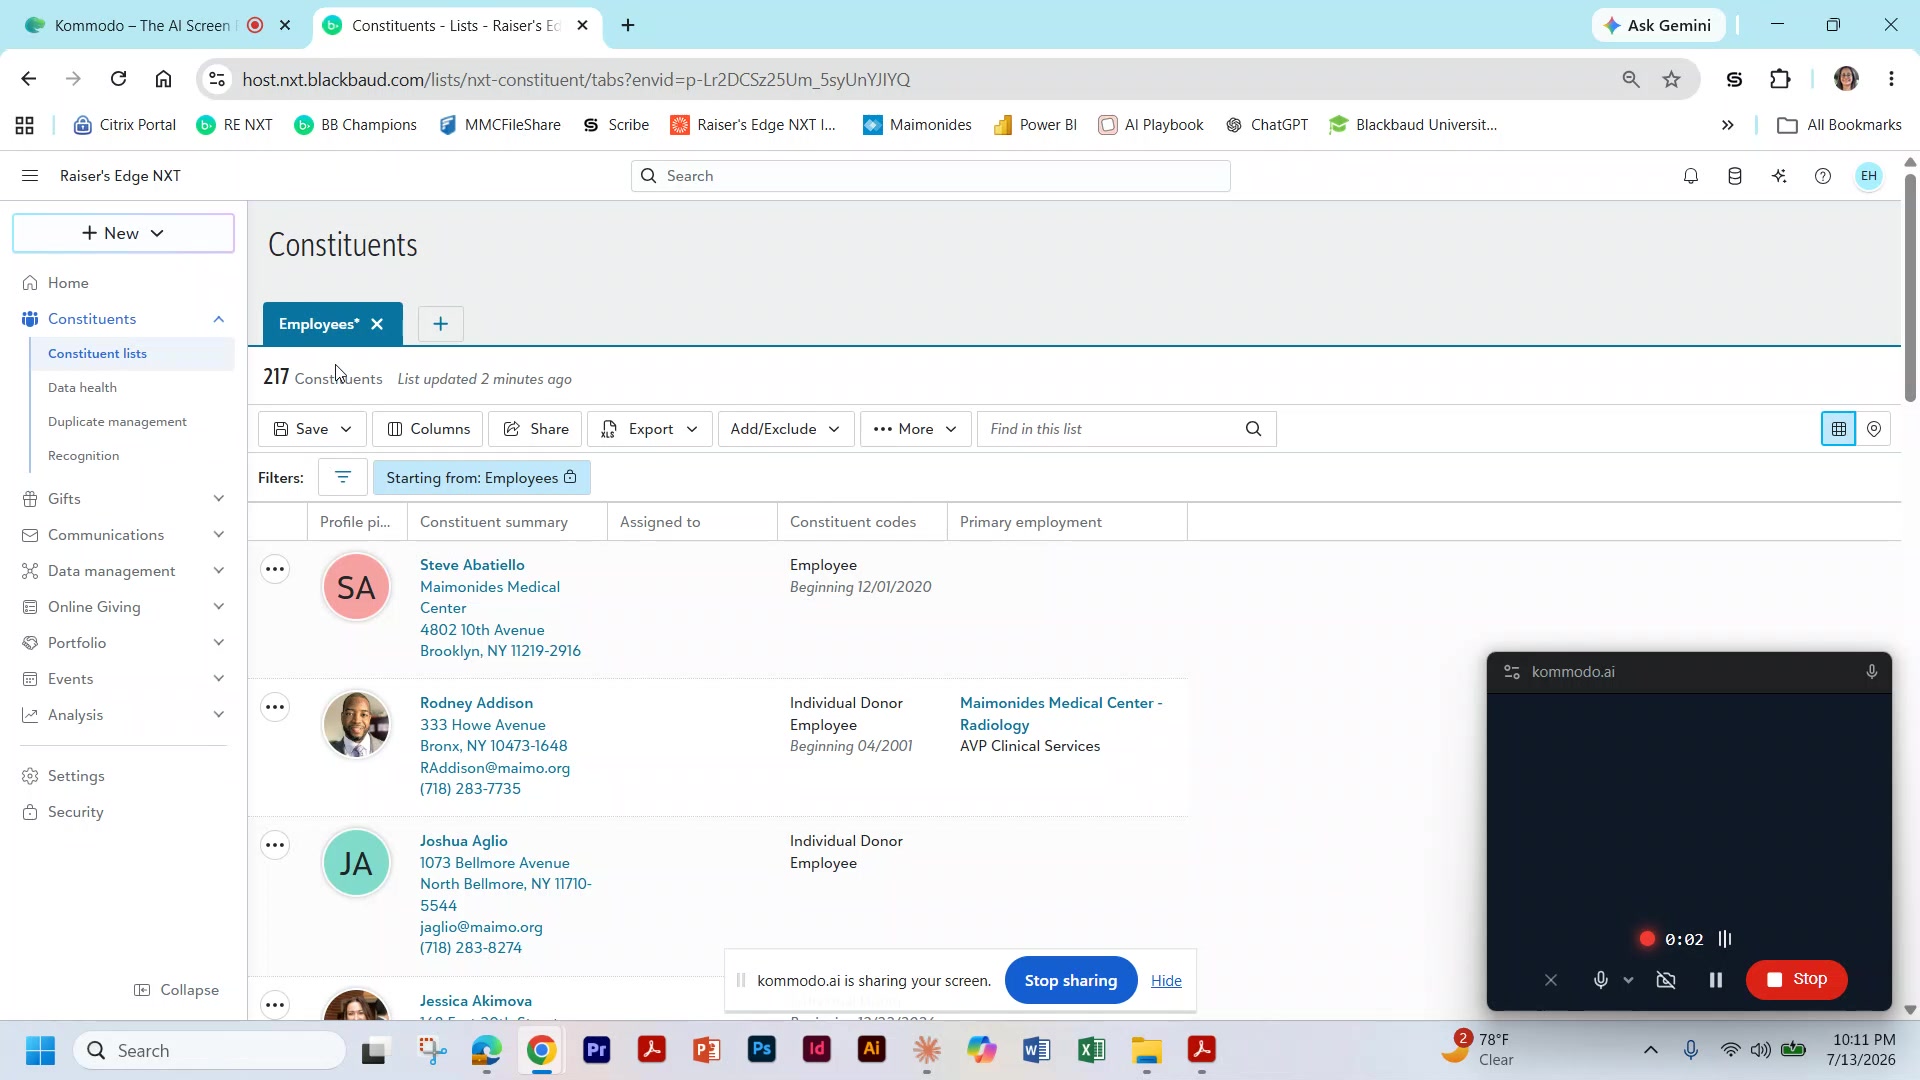Expand the Events navigation section
Screen dimensions: 1920x1080
(219, 679)
